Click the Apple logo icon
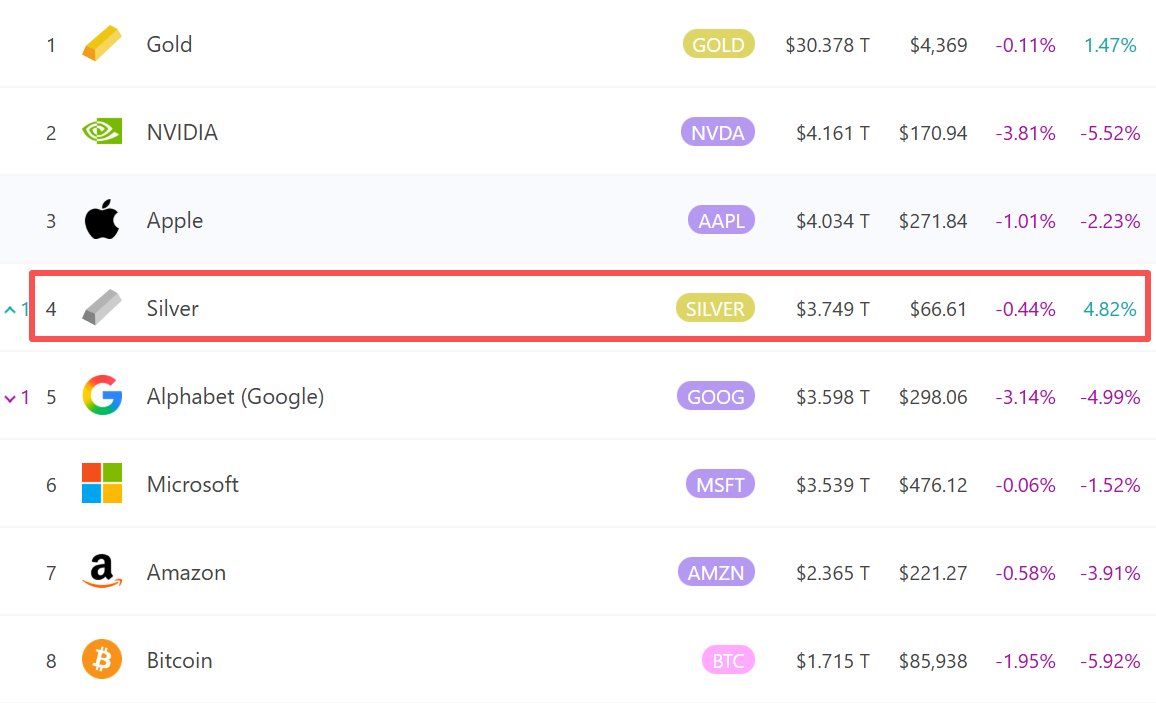Screen dimensions: 1156x703 101,220
